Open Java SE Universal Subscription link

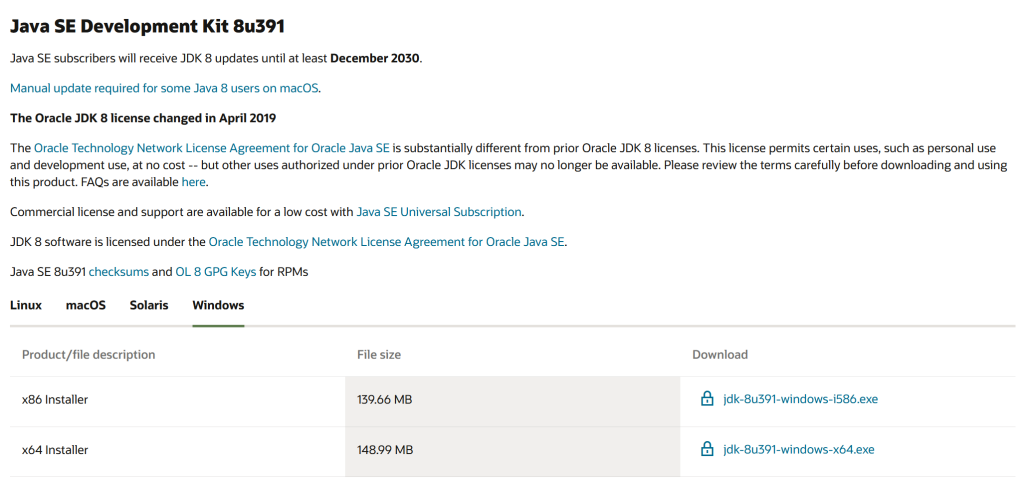(439, 212)
